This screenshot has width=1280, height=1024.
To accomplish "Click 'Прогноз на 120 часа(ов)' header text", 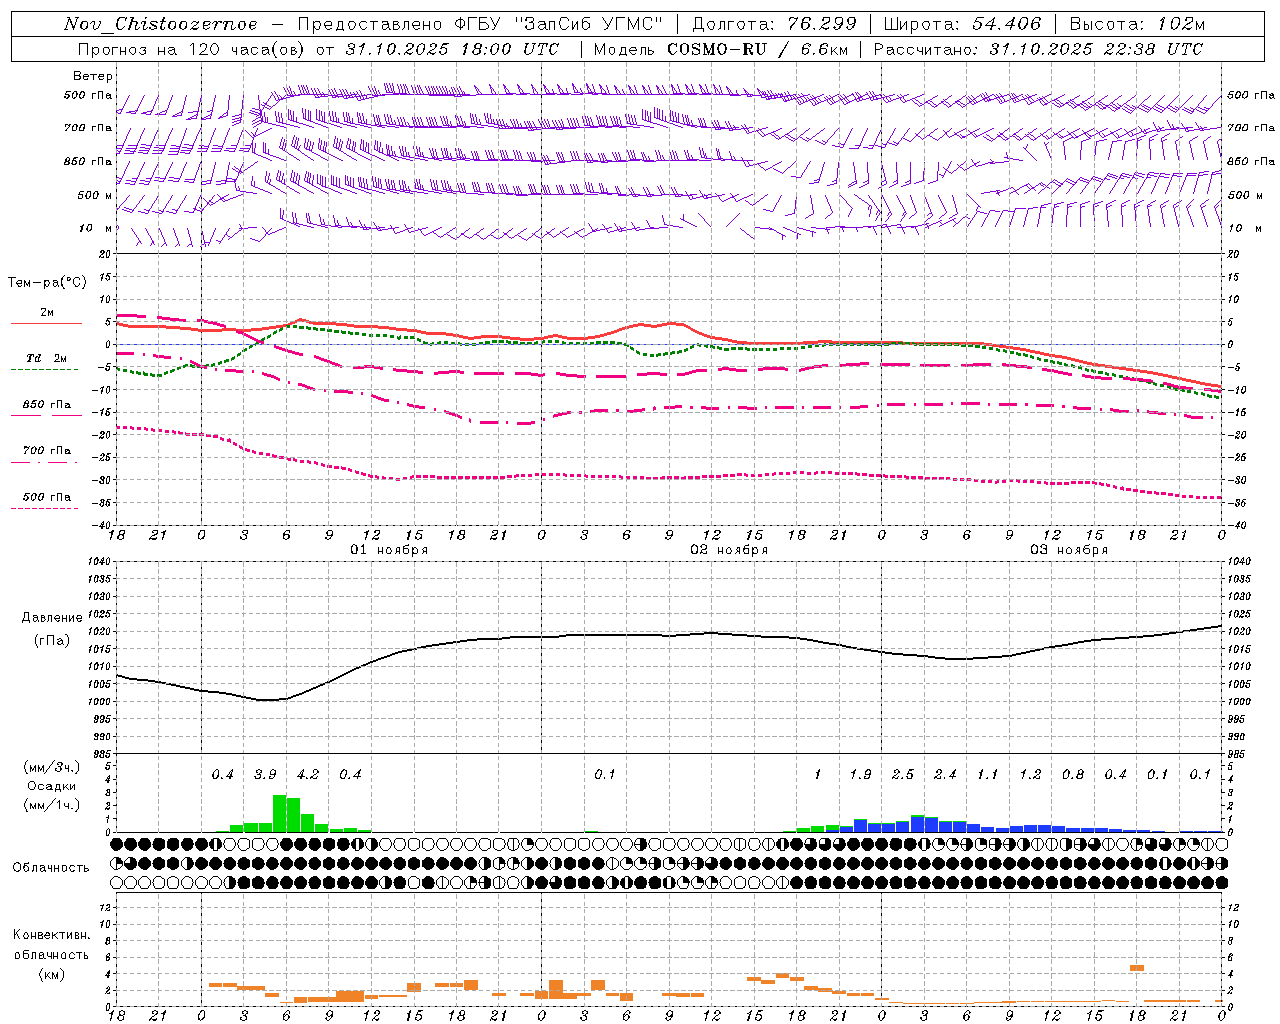I will [193, 49].
